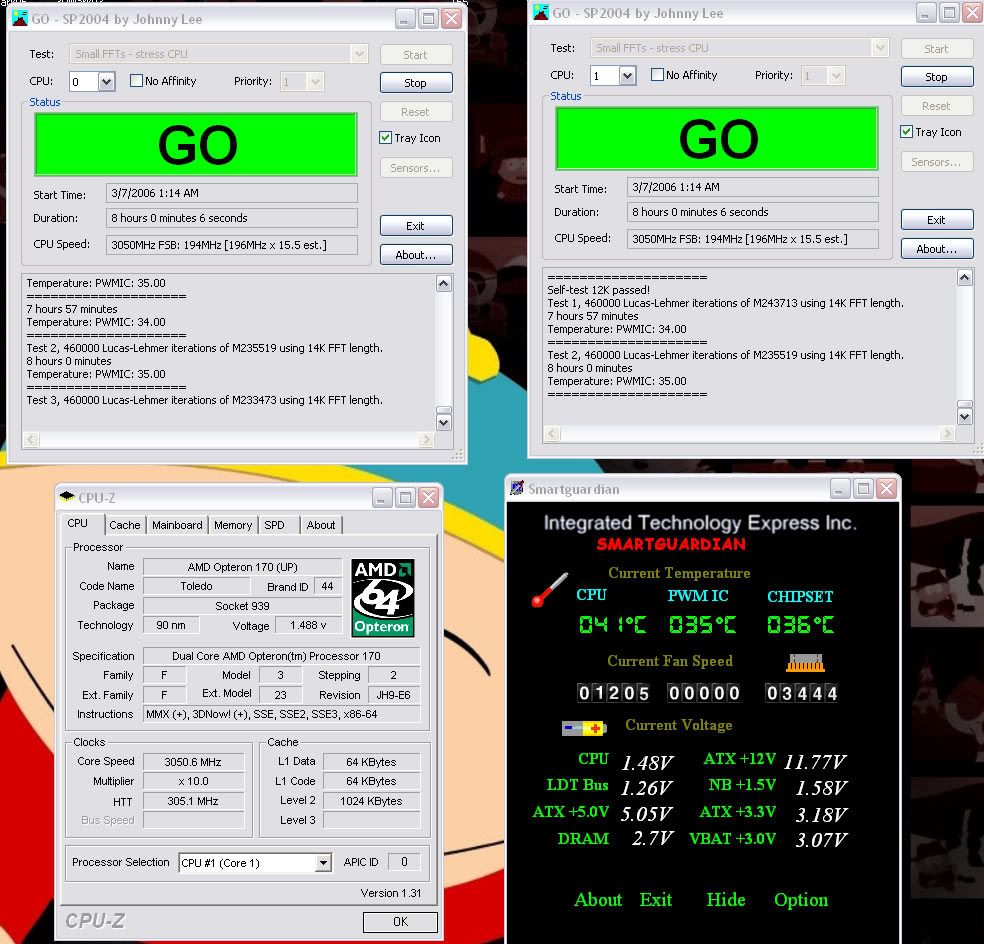Click green GO status panel in right SP2004
This screenshot has width=984, height=944.
point(717,138)
